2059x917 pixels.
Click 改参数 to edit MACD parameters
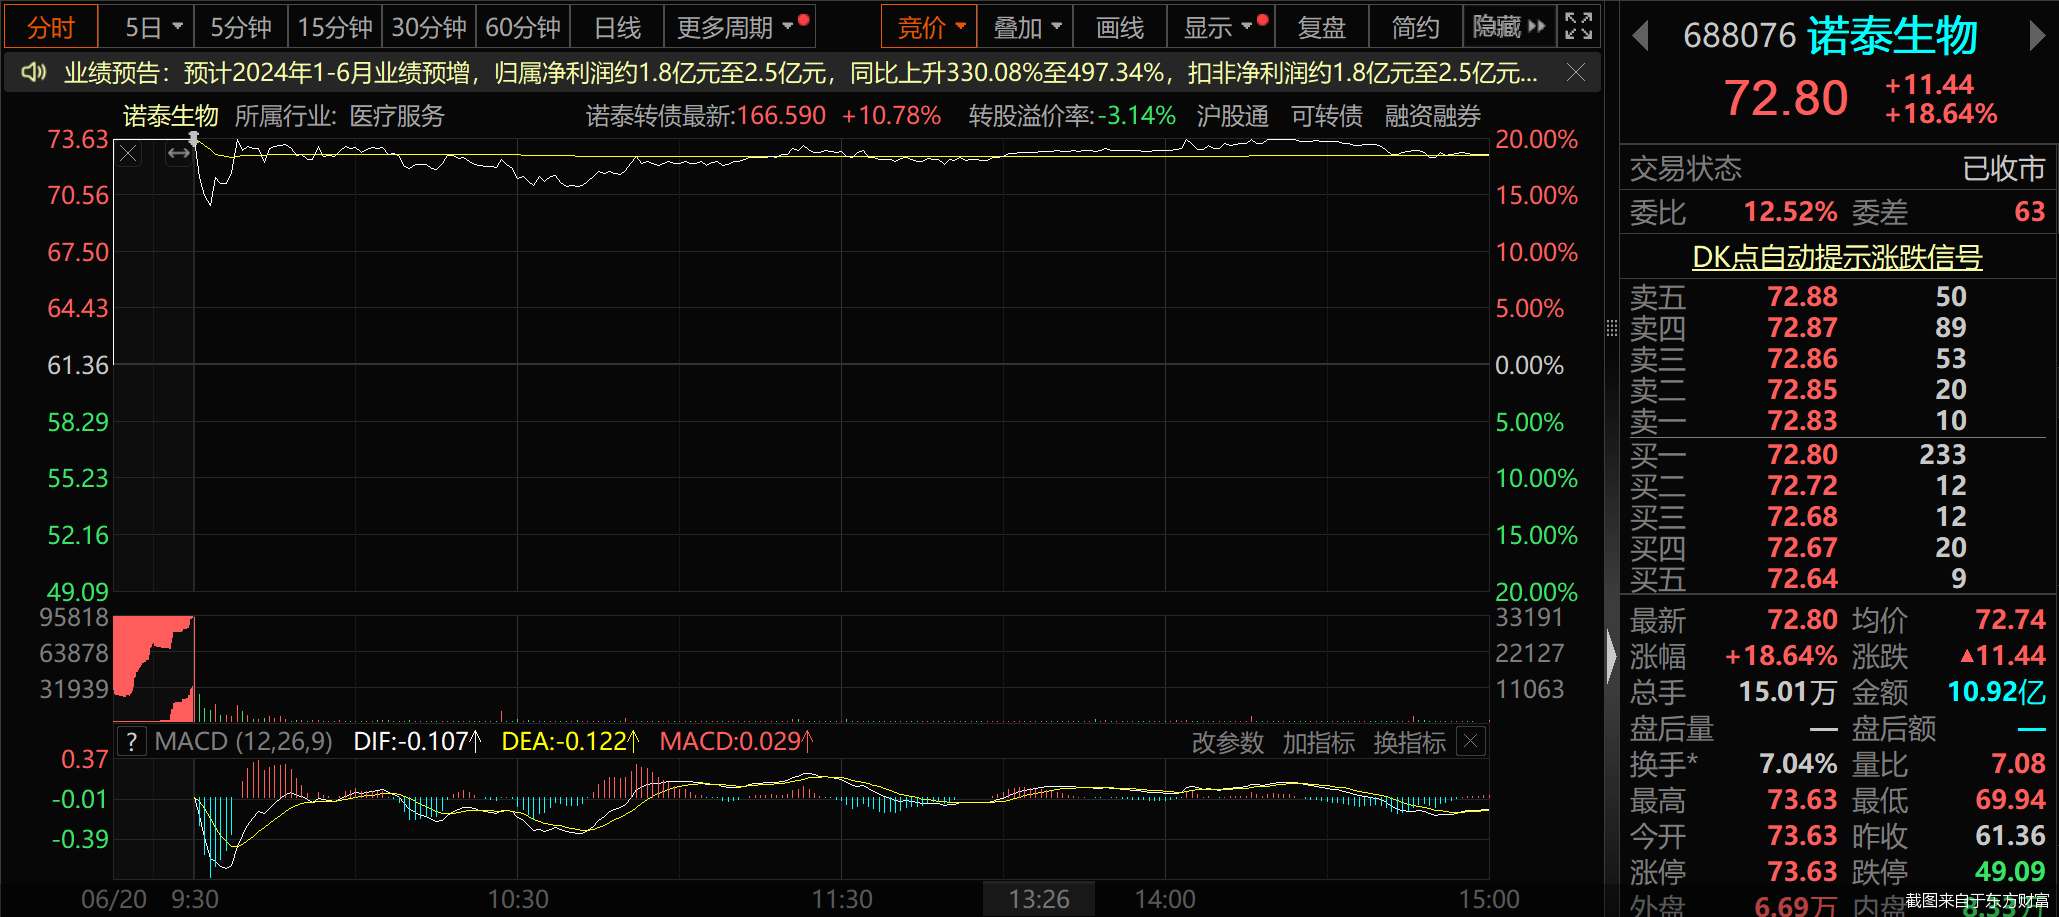tap(1228, 743)
